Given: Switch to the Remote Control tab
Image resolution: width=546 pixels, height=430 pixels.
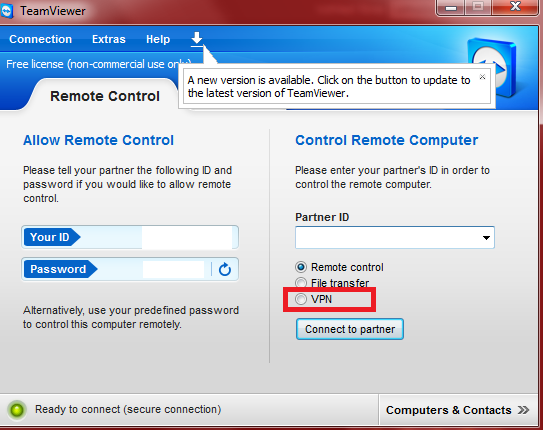Looking at the screenshot, I should point(105,96).
